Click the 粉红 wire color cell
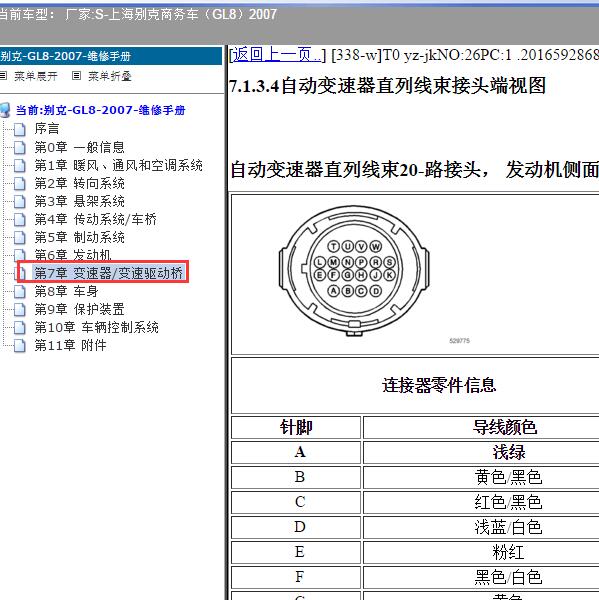 tap(508, 552)
